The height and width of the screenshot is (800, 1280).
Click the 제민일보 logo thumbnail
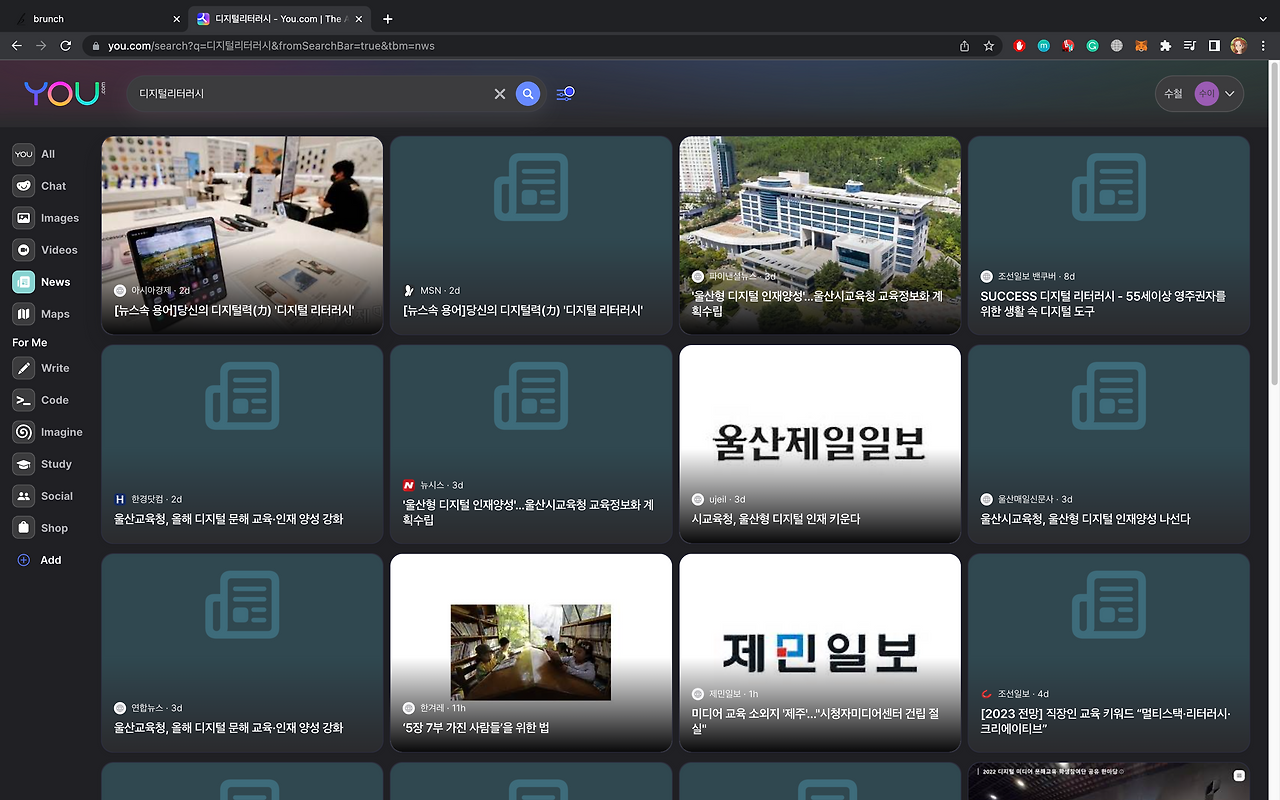[x=820, y=651]
